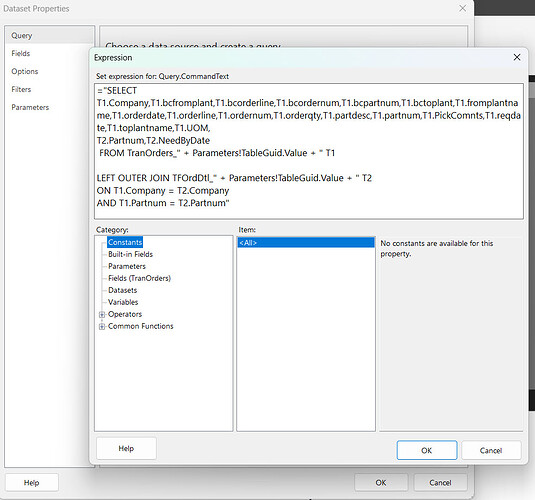Image resolution: width=535 pixels, height=500 pixels.
Task: Choose the <All> item in list
Action: click(306, 243)
